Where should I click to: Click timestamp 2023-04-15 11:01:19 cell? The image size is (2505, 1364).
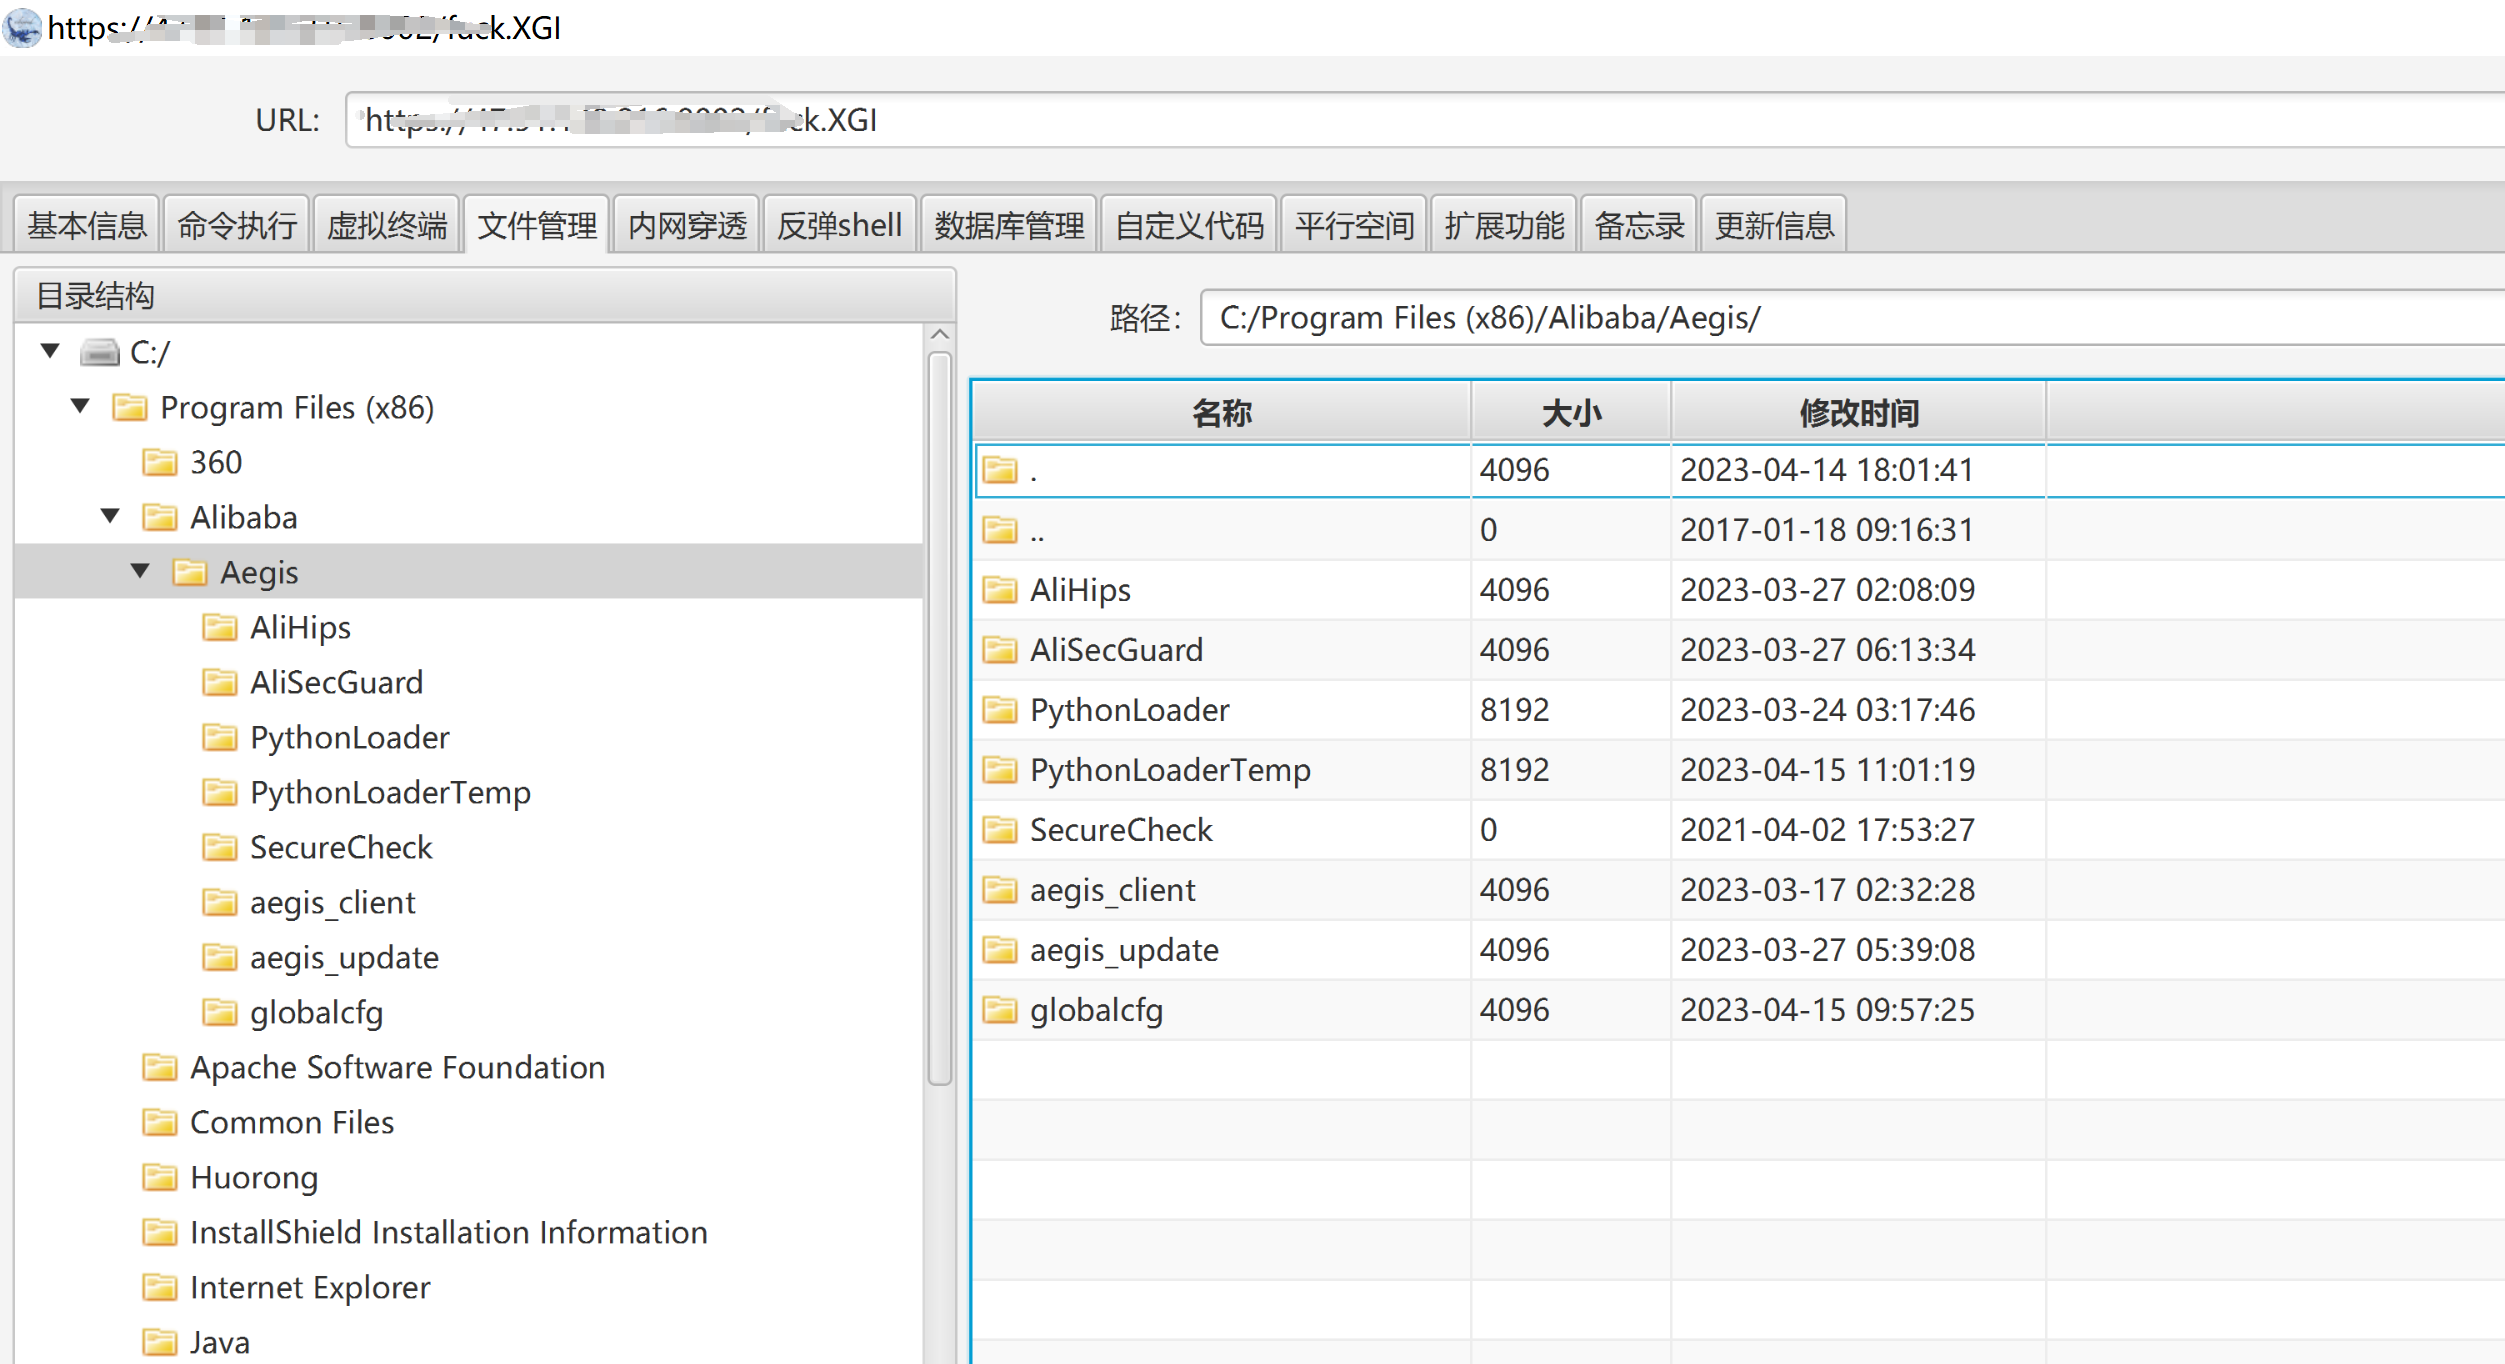click(x=1858, y=770)
